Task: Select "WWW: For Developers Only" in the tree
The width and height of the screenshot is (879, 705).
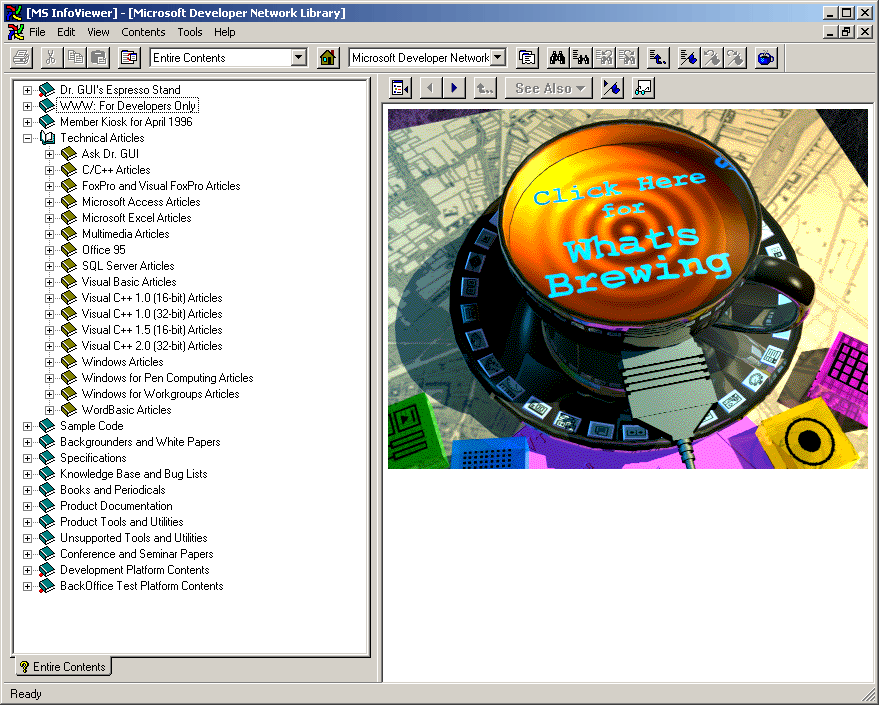Action: point(128,106)
